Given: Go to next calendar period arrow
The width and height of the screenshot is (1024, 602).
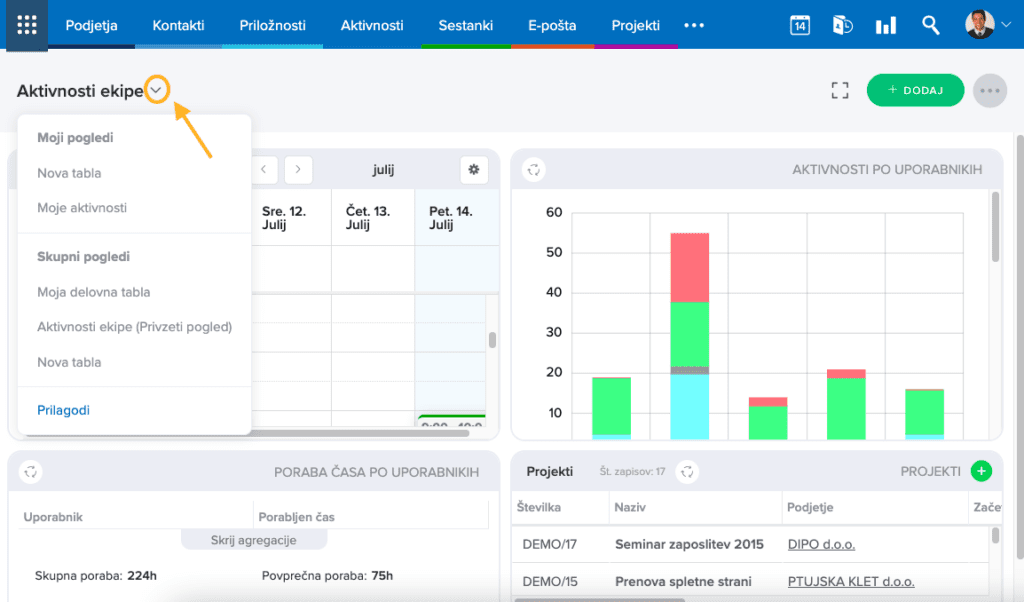Looking at the screenshot, I should coord(298,170).
